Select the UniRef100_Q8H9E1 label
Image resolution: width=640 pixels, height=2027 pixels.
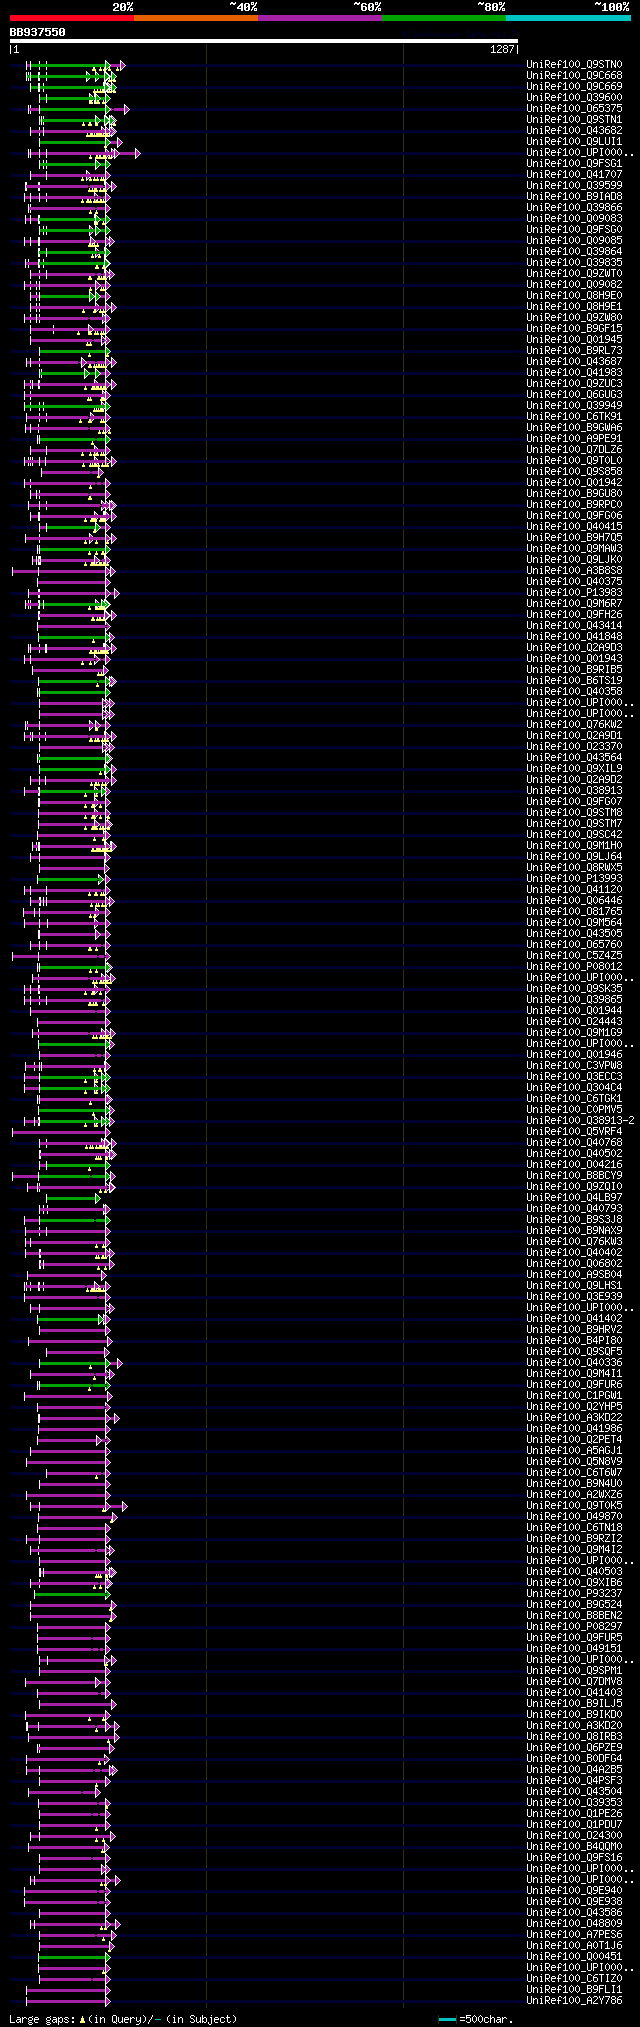(574, 307)
